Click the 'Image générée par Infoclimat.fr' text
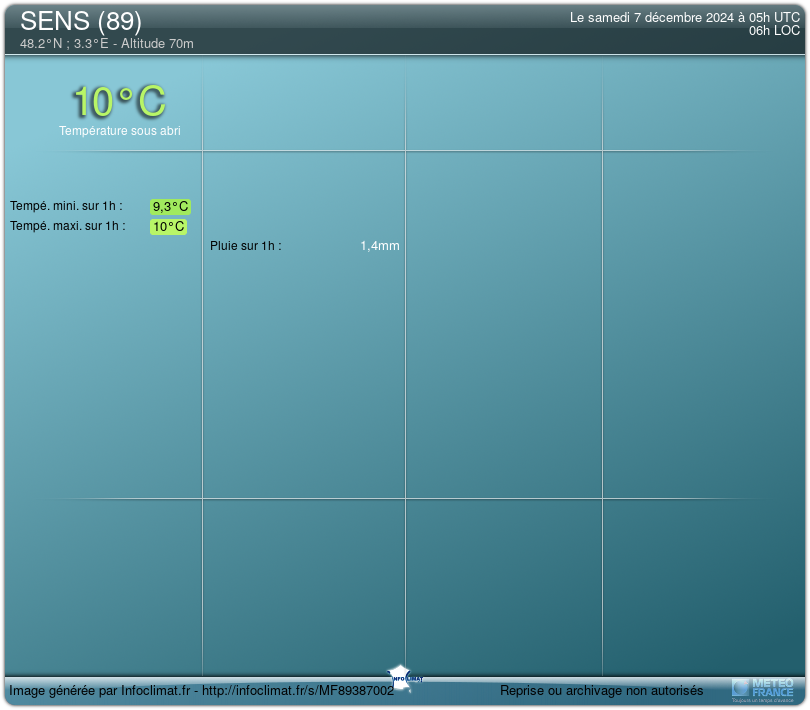810x710 pixels. pos(99,691)
